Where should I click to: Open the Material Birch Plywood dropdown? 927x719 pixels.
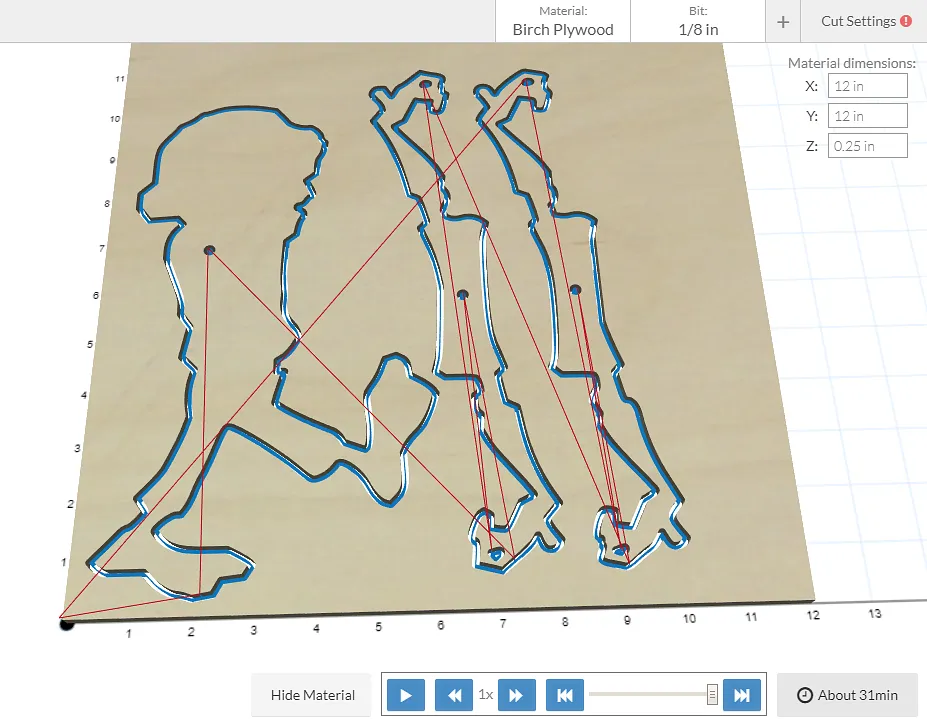coord(562,21)
